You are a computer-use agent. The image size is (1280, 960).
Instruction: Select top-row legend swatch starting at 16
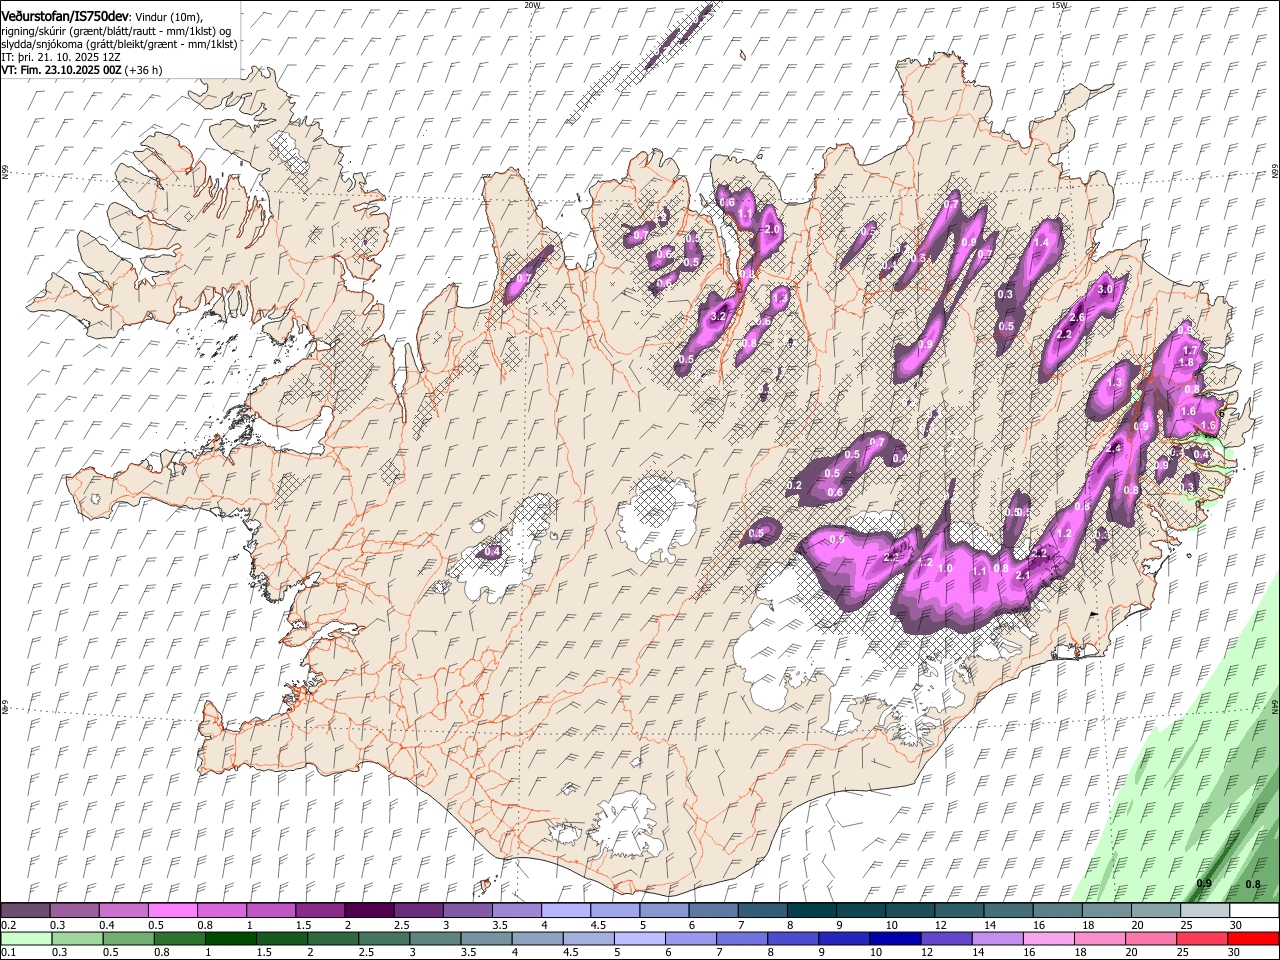1056,910
